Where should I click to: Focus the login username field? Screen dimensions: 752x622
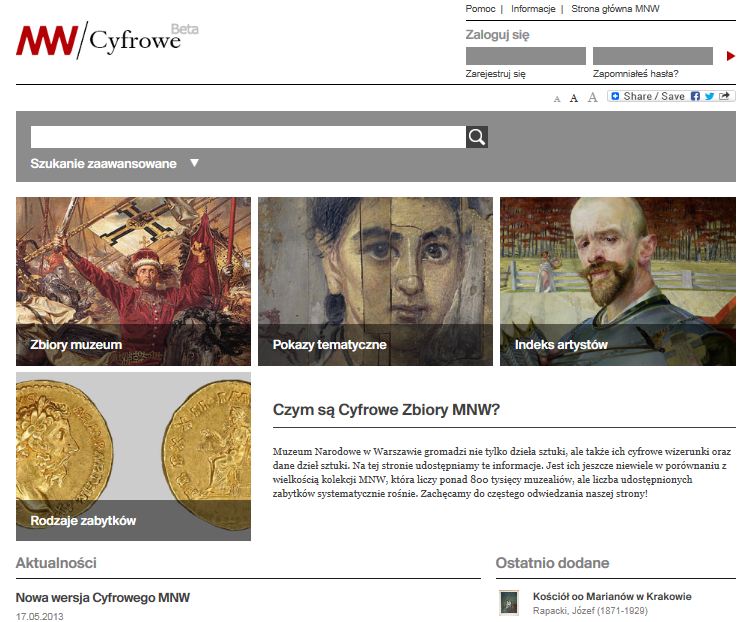[526, 56]
